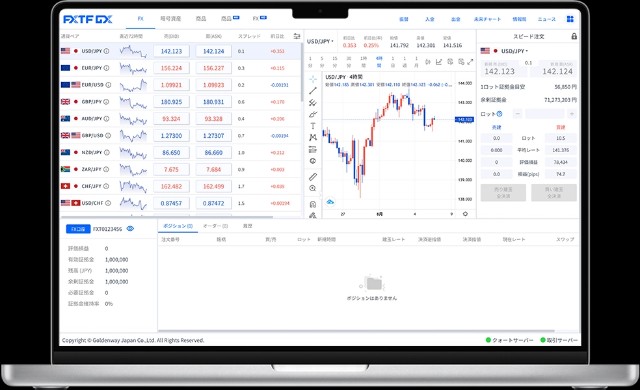640x390 pixels.
Task: Click the rate list vertical scrollbar
Action: pyautogui.click(x=302, y=73)
